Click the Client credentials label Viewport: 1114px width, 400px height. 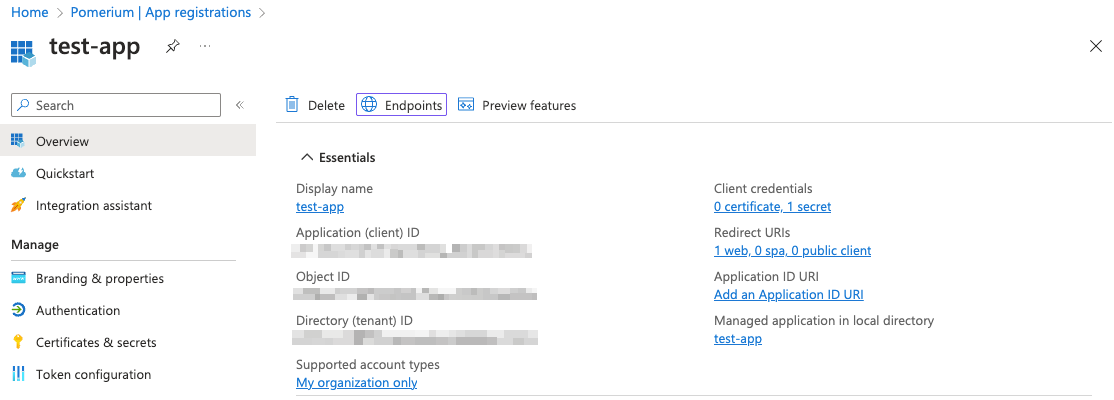pyautogui.click(x=763, y=188)
